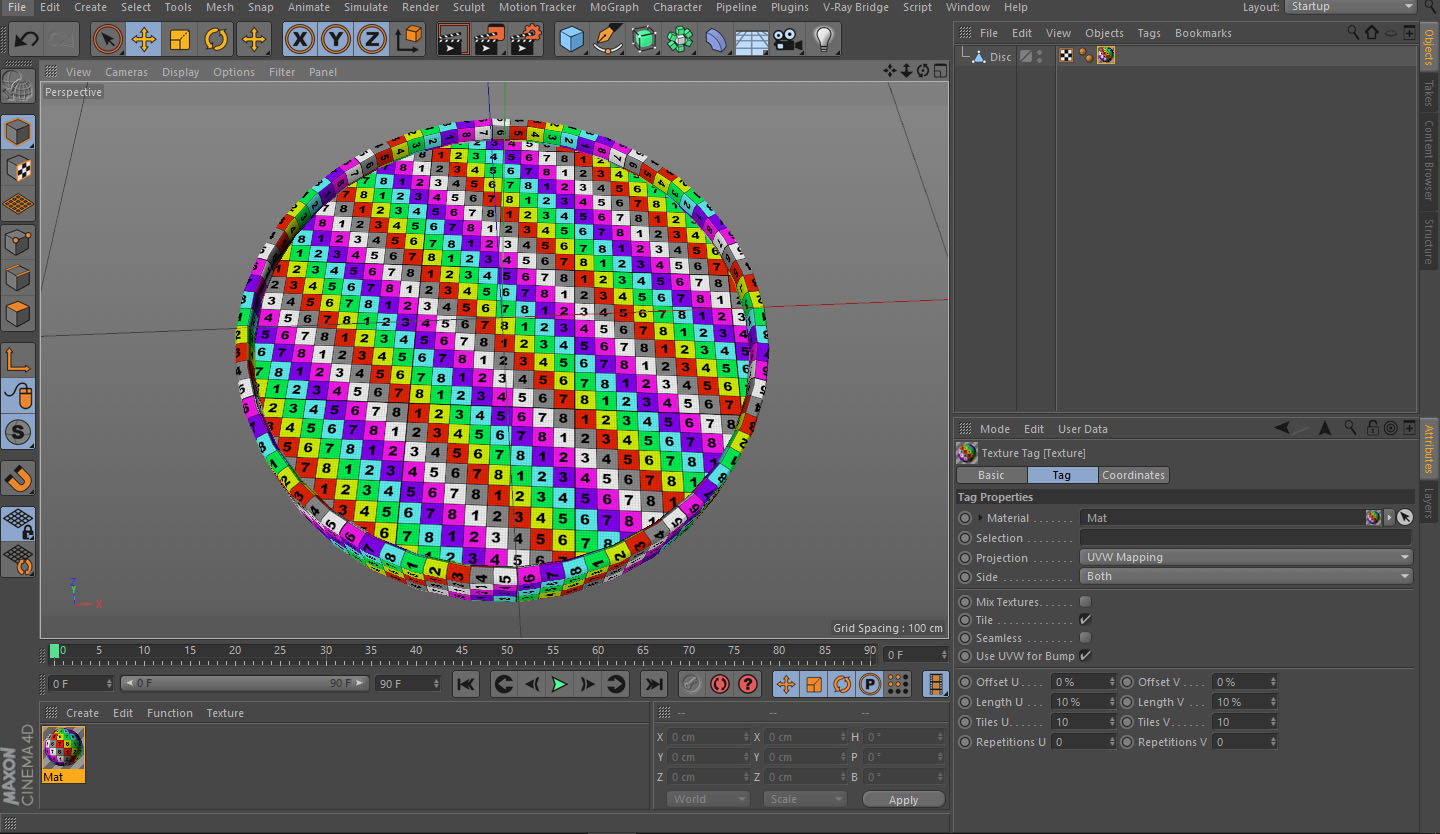Click the material picker arrow icon
Image resolution: width=1440 pixels, height=834 pixels.
point(1405,517)
